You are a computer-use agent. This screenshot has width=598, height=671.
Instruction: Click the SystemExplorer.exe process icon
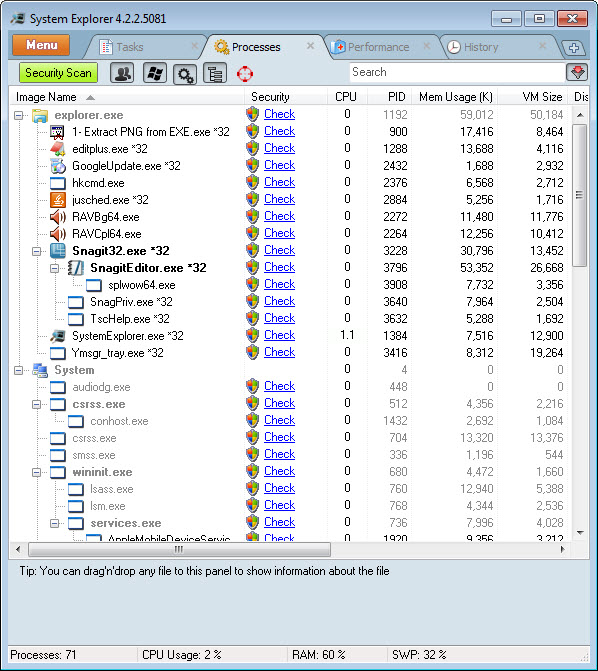coord(58,336)
